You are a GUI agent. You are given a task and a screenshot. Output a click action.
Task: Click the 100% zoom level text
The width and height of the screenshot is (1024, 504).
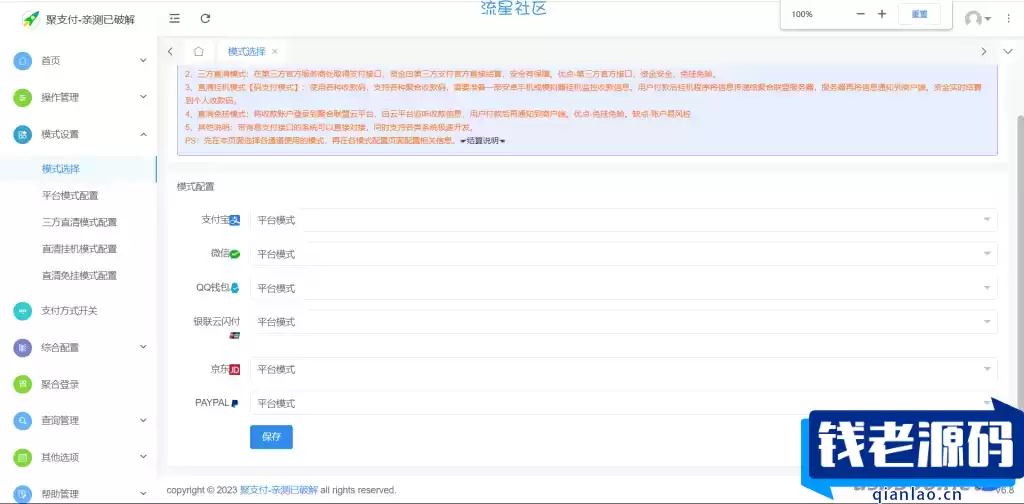coord(802,14)
